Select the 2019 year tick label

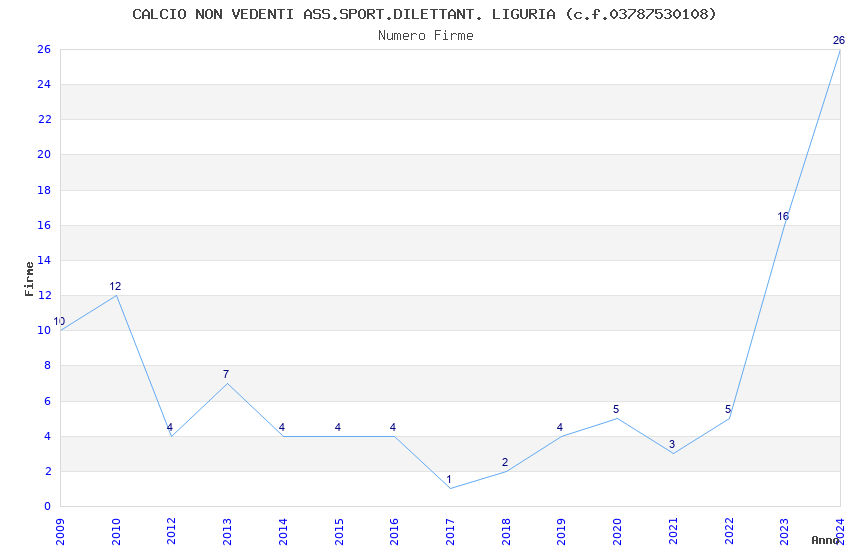coord(561,530)
